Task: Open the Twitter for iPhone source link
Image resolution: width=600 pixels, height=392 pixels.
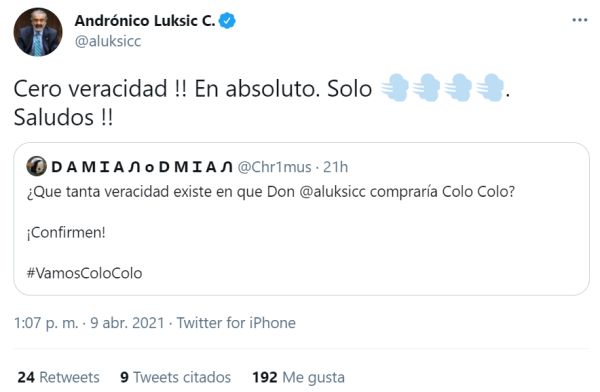Action: (236, 323)
